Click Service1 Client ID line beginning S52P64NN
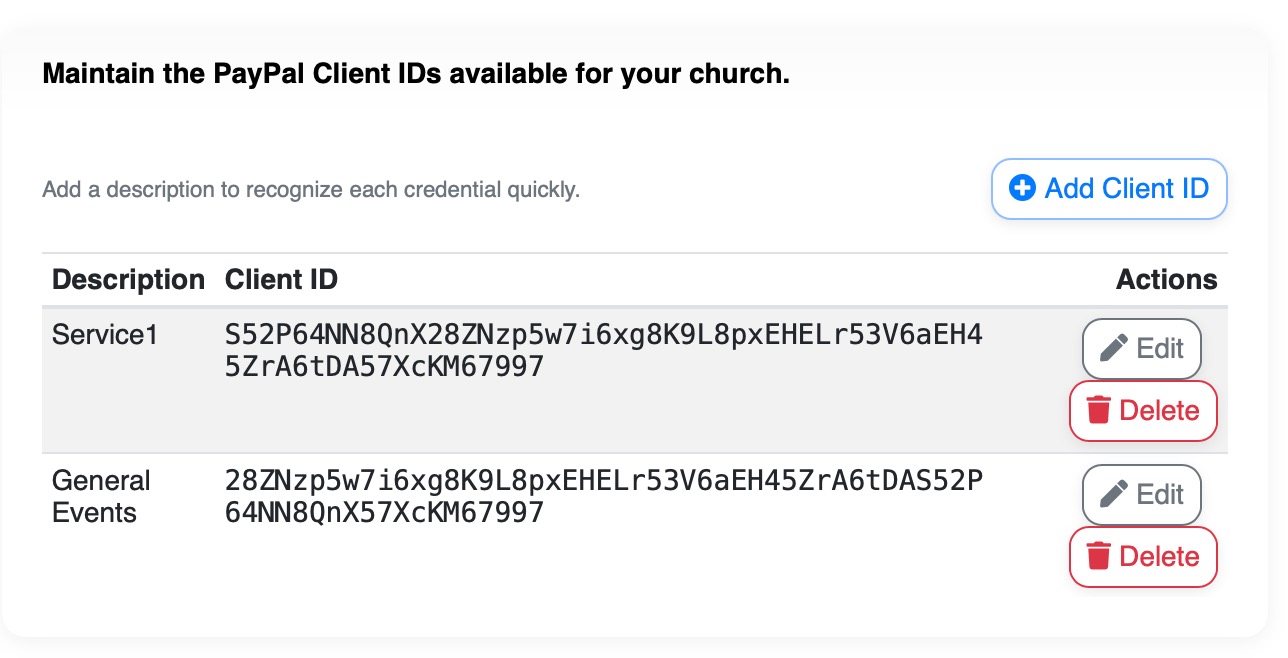This screenshot has width=1288, height=658. [604, 335]
